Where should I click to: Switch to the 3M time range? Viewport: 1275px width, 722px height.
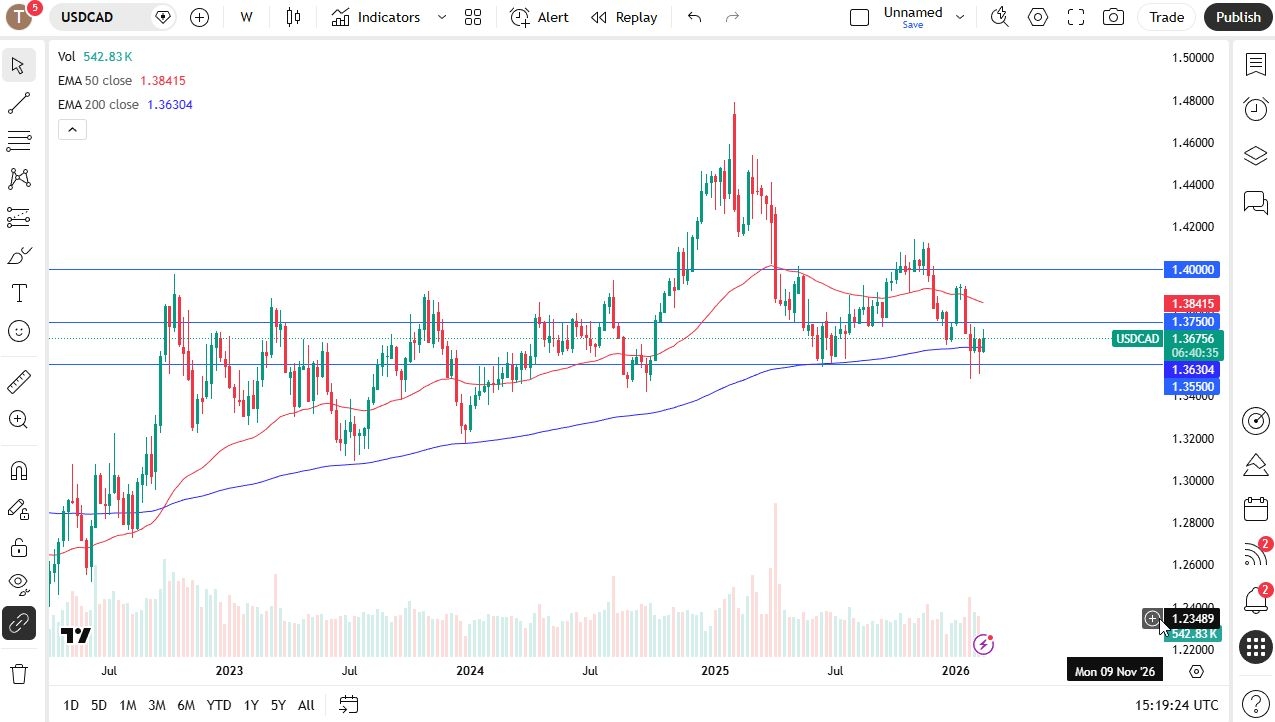coord(157,705)
